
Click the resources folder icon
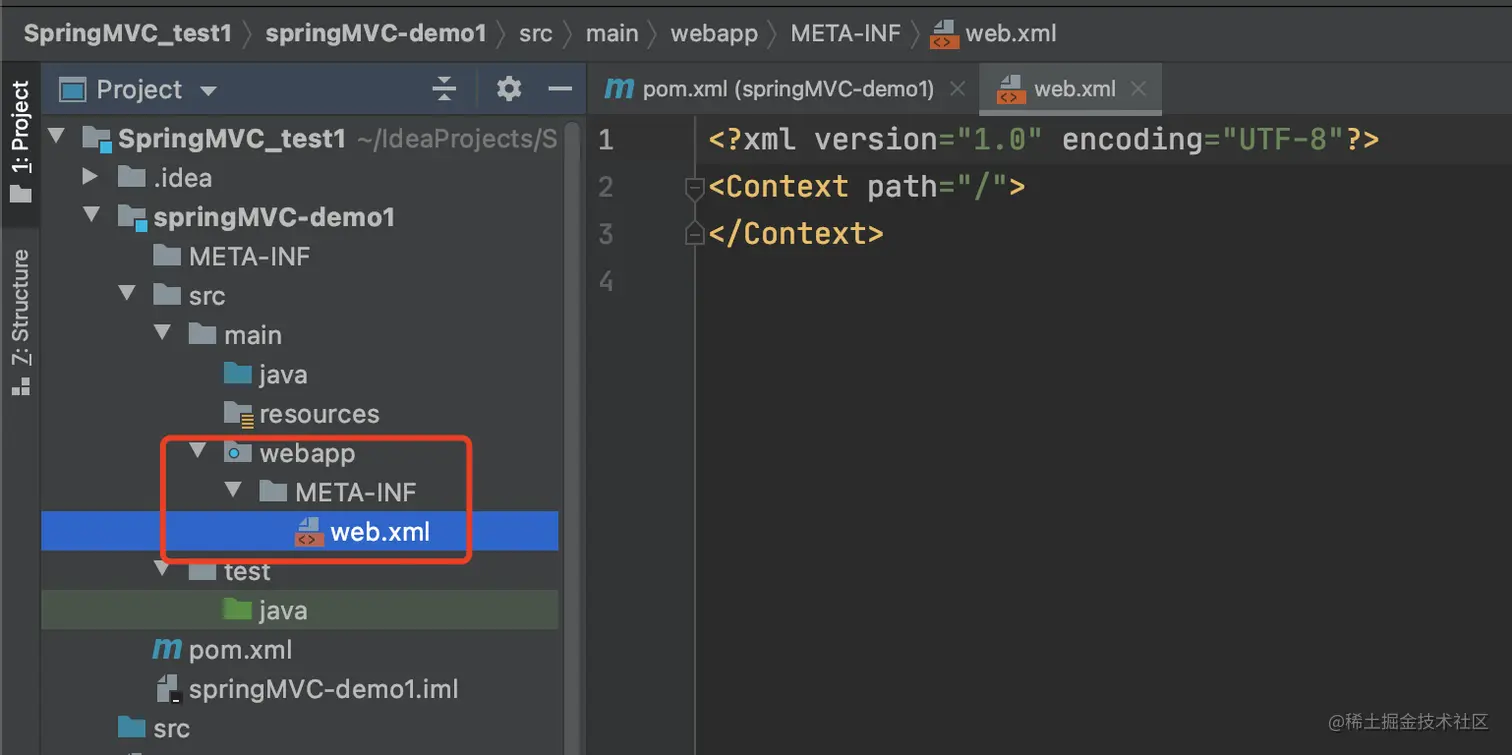coord(238,414)
